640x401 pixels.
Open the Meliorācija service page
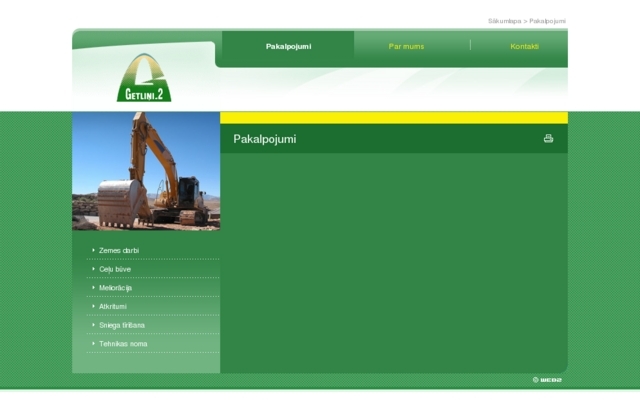click(x=116, y=288)
